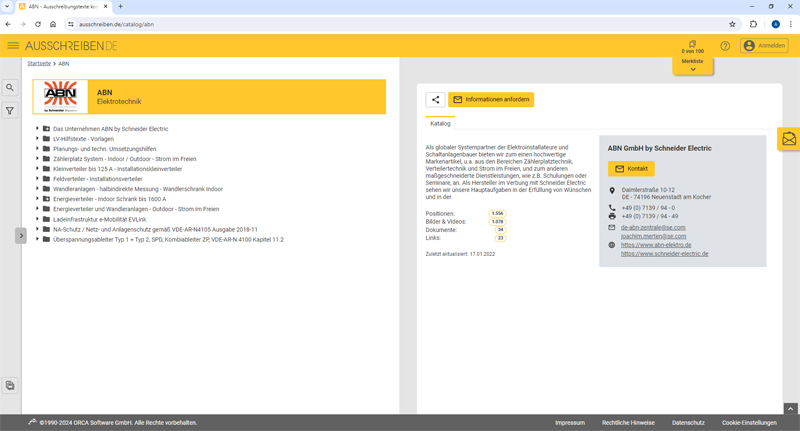Open a new browser tab
The width and height of the screenshot is (800, 431).
120,7
